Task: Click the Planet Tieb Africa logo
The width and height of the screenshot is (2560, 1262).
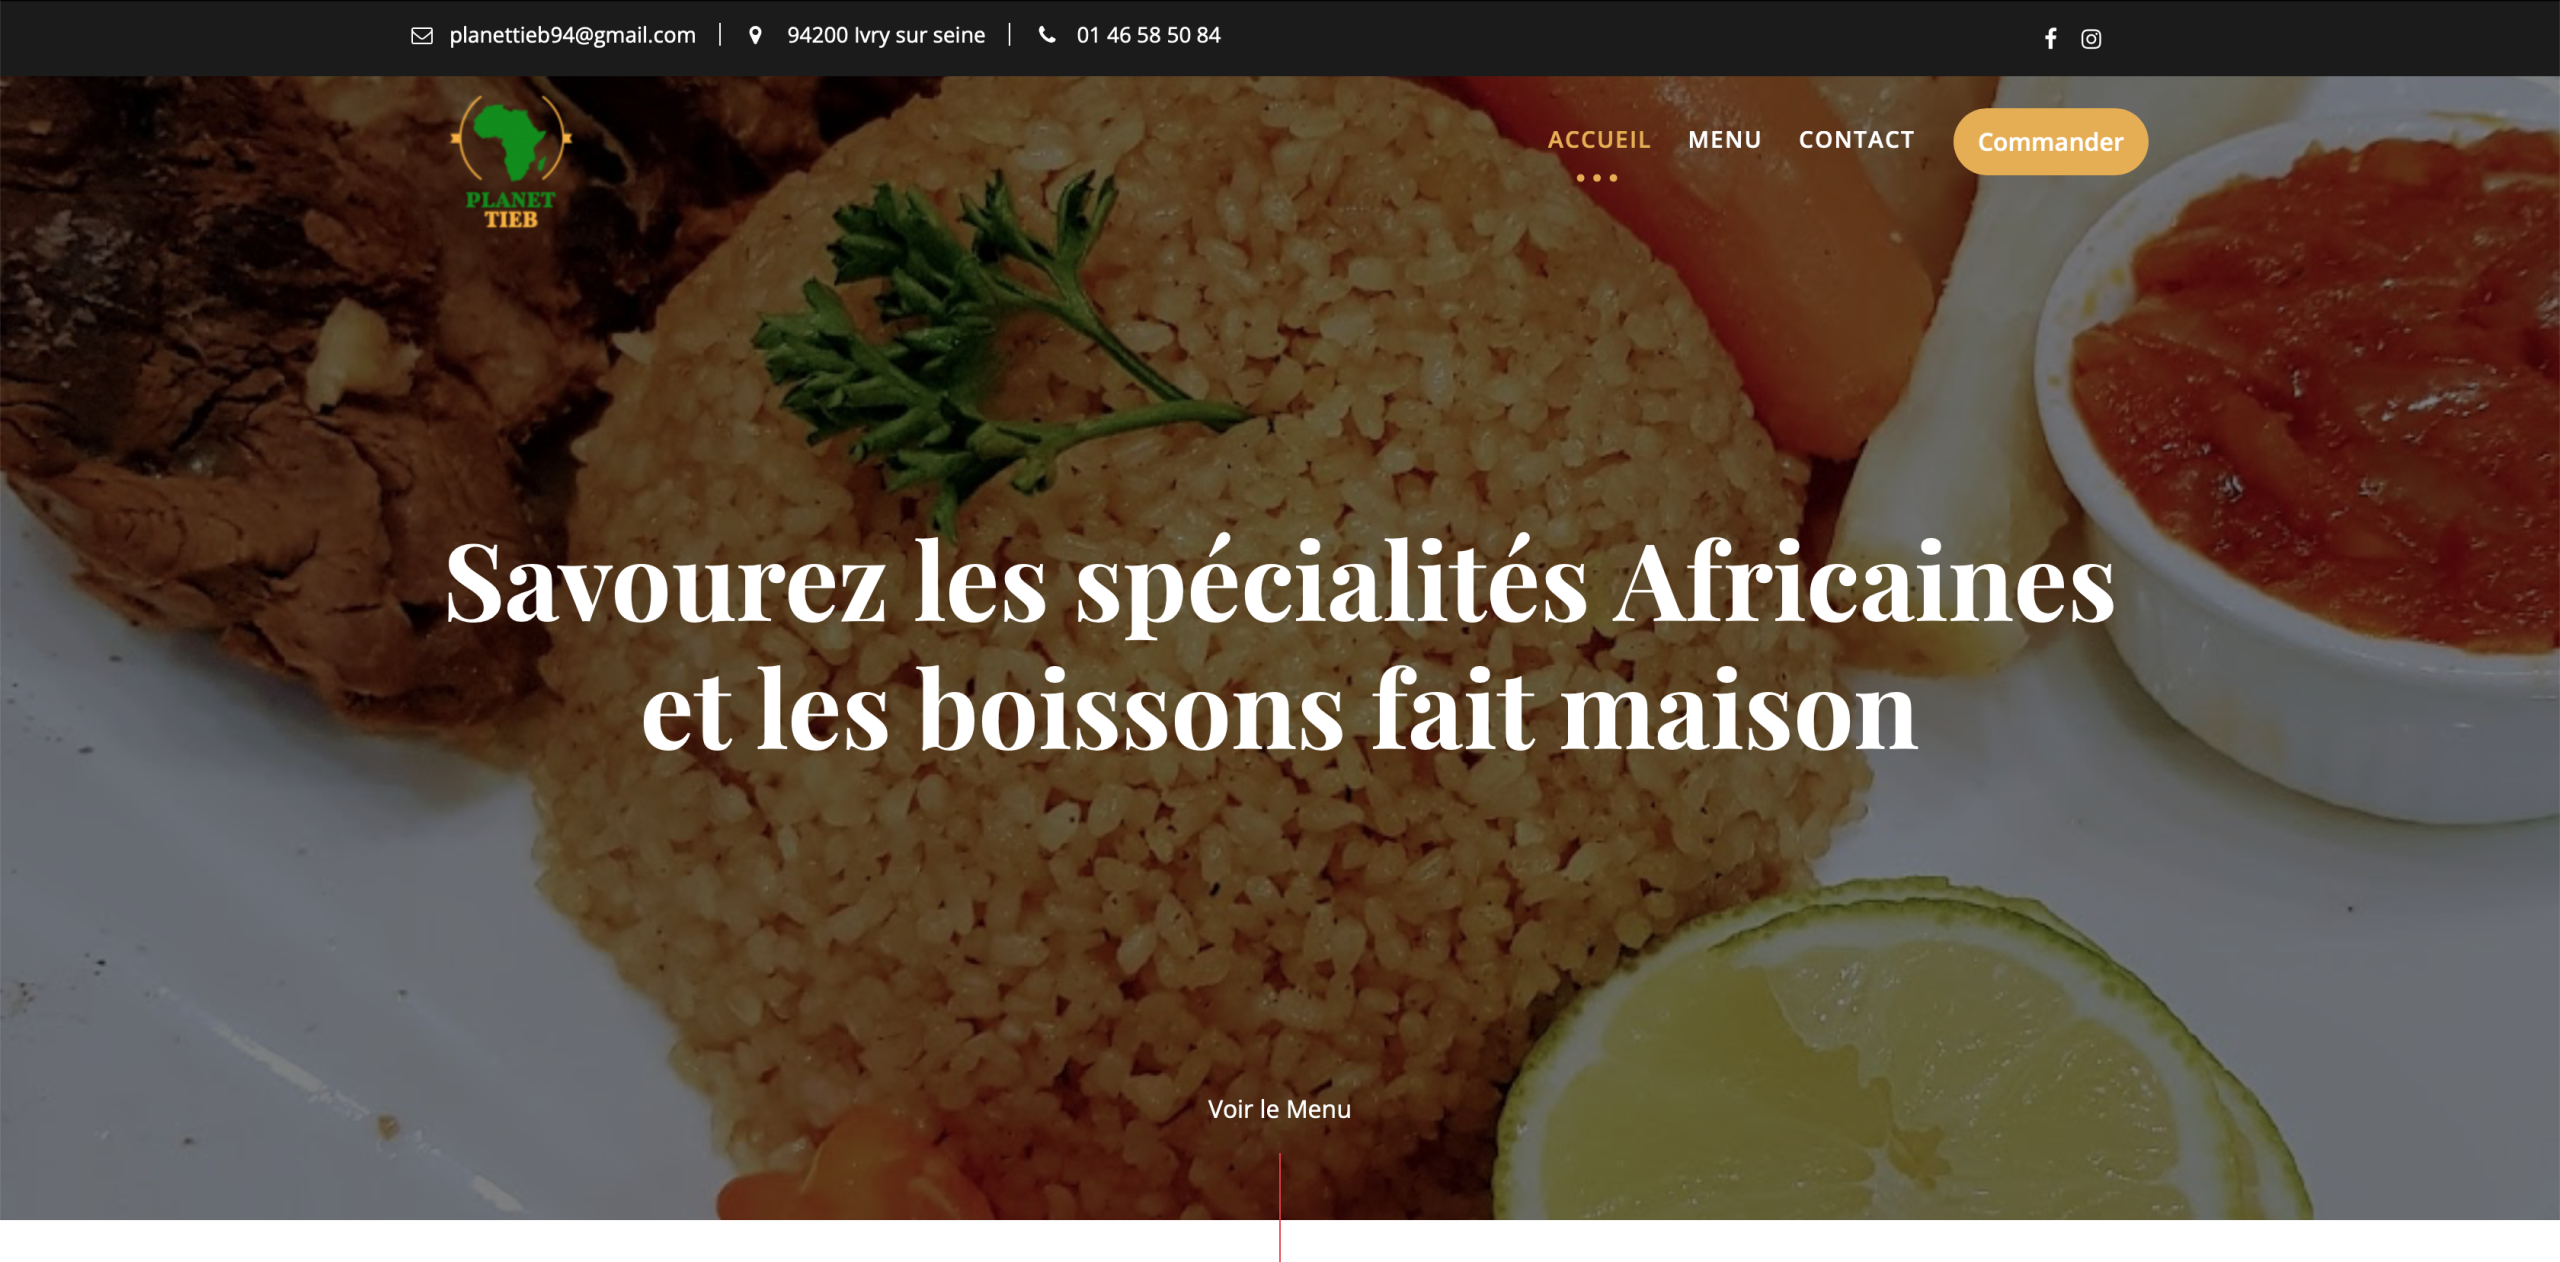Action: coord(511,162)
